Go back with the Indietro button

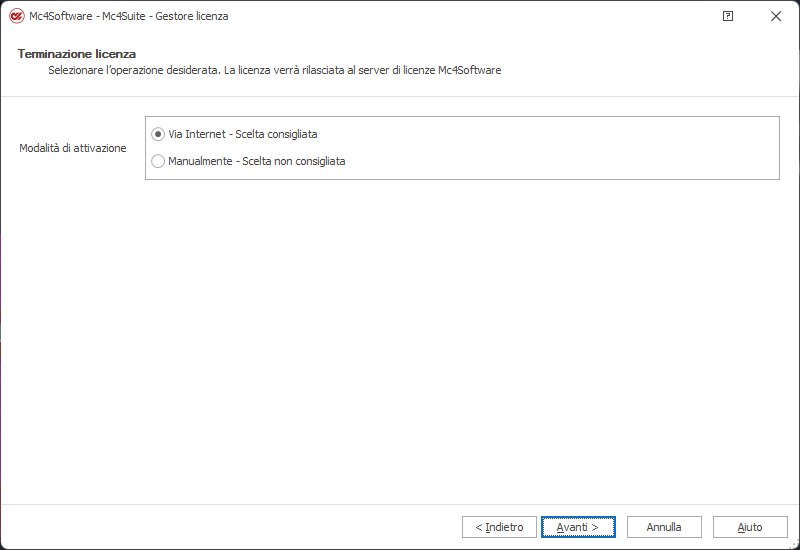coord(499,527)
